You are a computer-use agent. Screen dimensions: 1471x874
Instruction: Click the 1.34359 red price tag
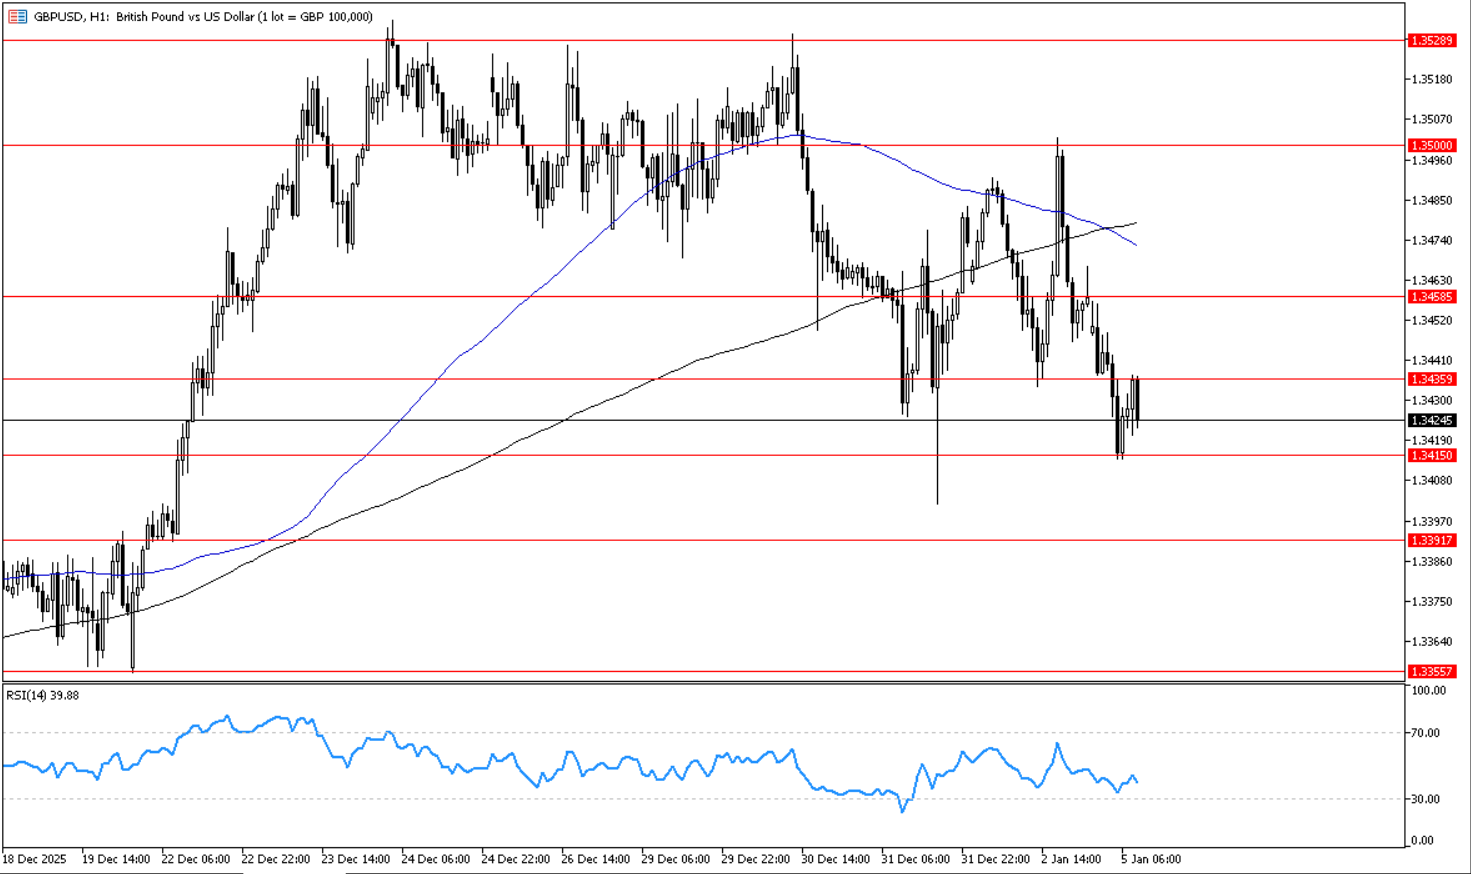coord(1432,379)
